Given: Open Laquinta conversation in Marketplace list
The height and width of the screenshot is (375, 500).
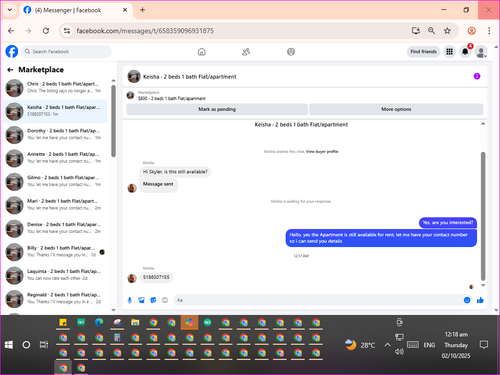Looking at the screenshot, I should click(55, 275).
